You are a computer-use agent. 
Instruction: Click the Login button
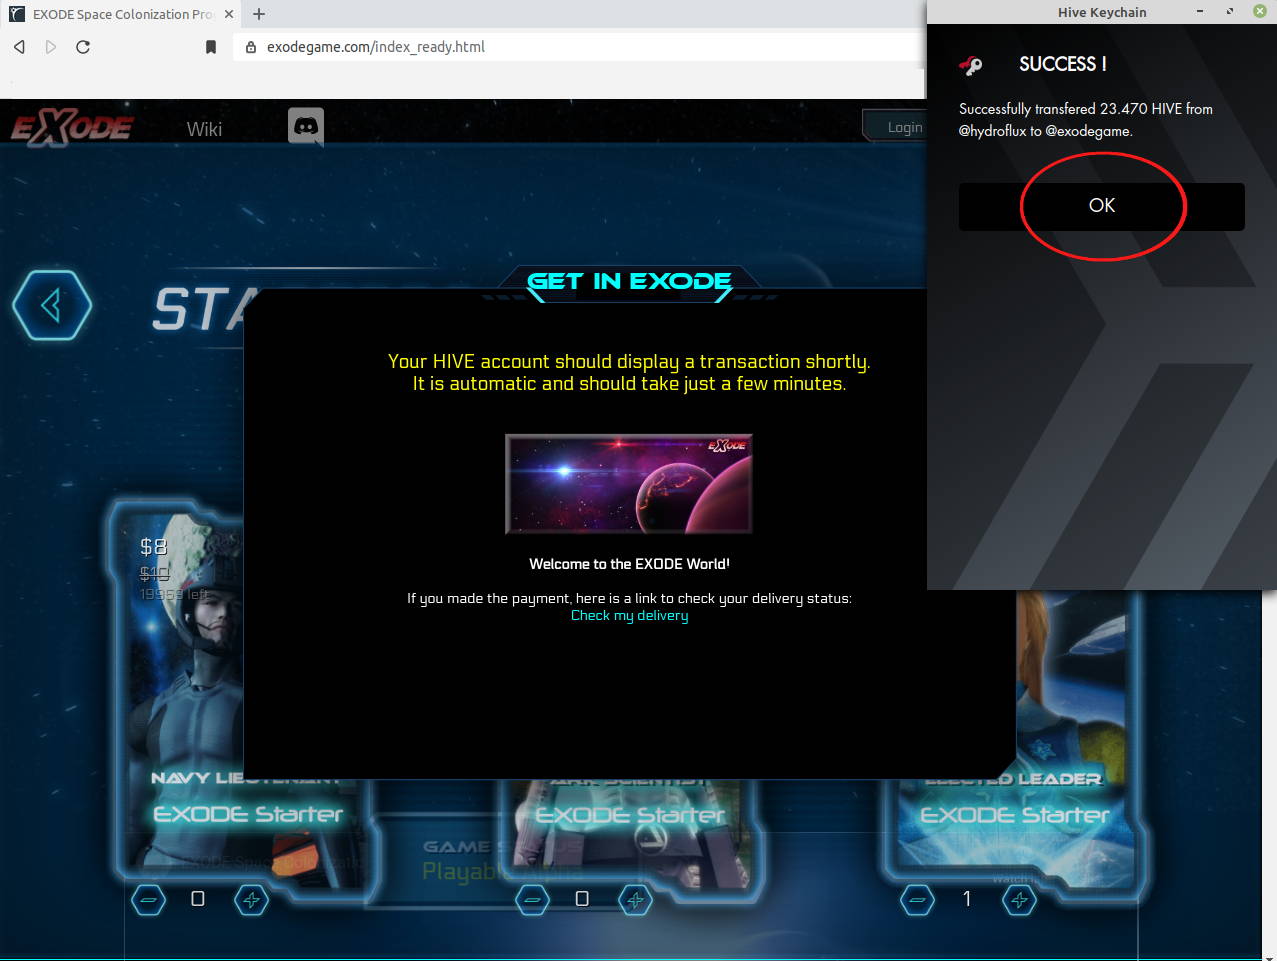(904, 127)
